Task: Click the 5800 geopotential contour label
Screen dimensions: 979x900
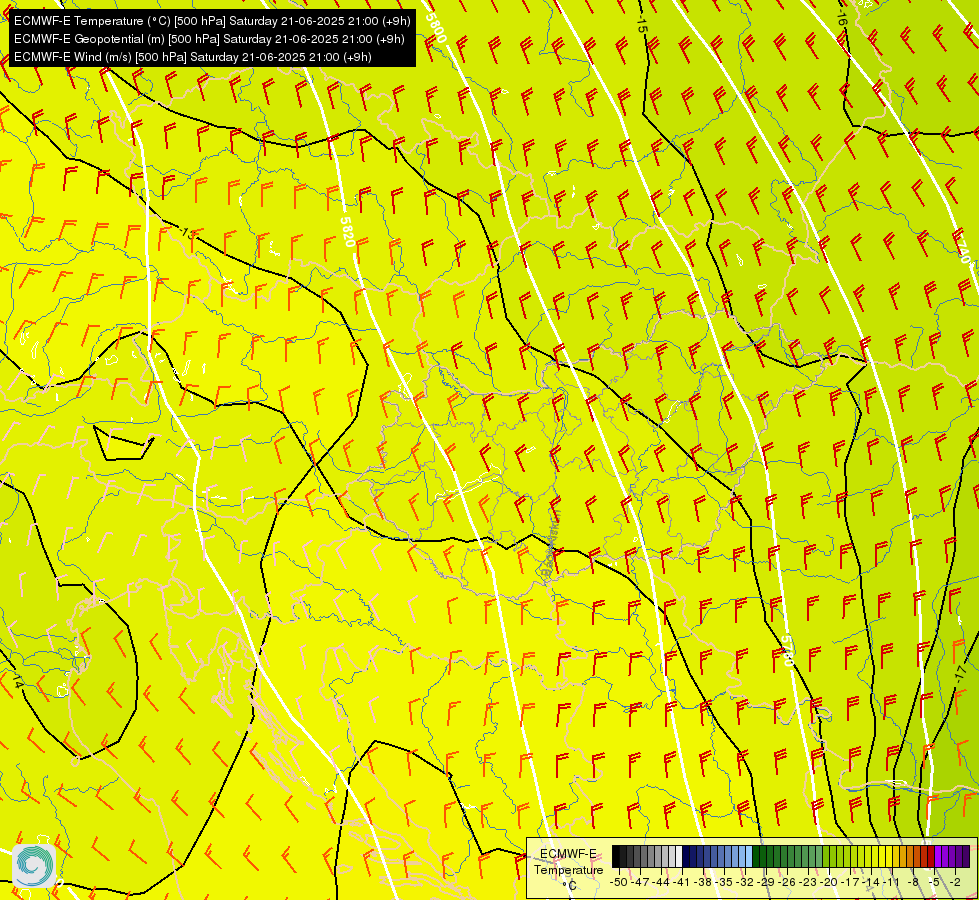Action: [436, 26]
